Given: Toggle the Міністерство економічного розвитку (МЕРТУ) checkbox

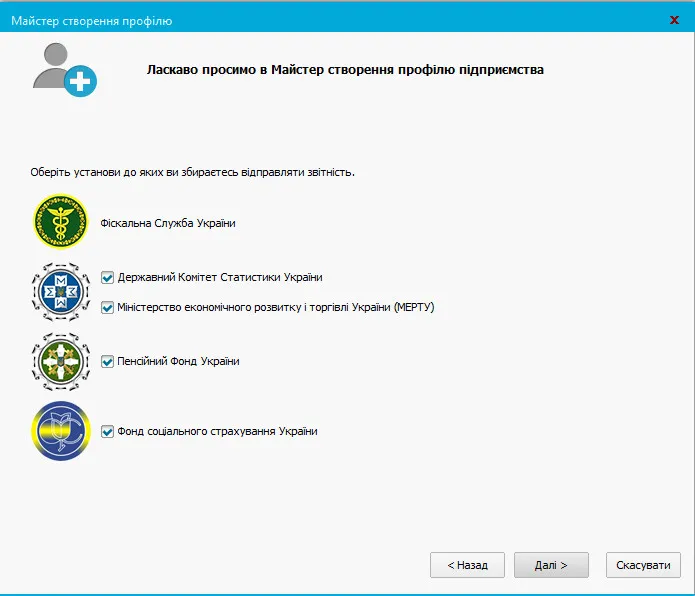Looking at the screenshot, I should pos(107,308).
